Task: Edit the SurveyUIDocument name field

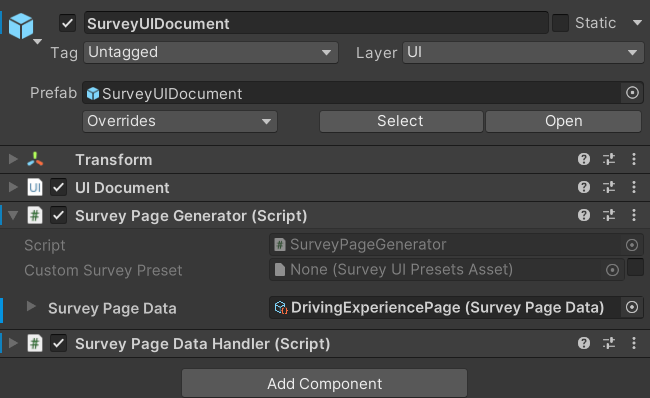Action: (x=316, y=23)
